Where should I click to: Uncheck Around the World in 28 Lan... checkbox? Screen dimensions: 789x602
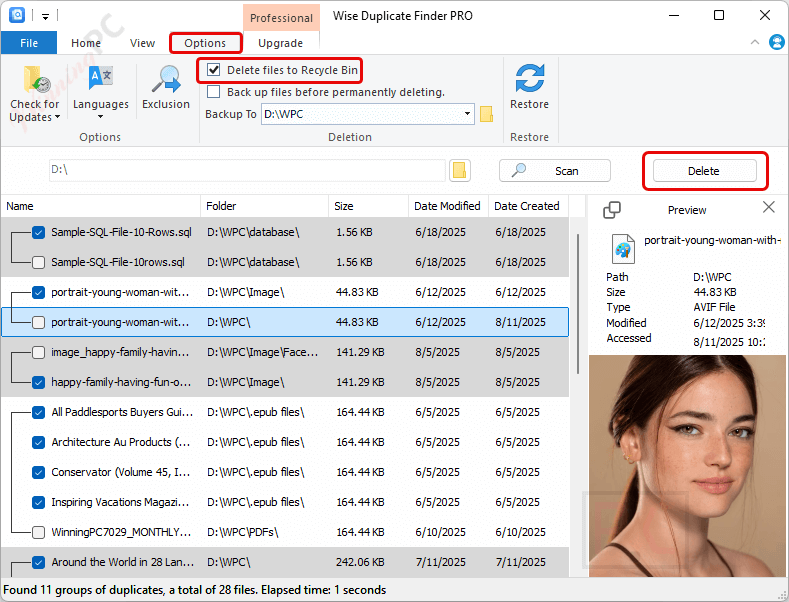[x=38, y=562]
